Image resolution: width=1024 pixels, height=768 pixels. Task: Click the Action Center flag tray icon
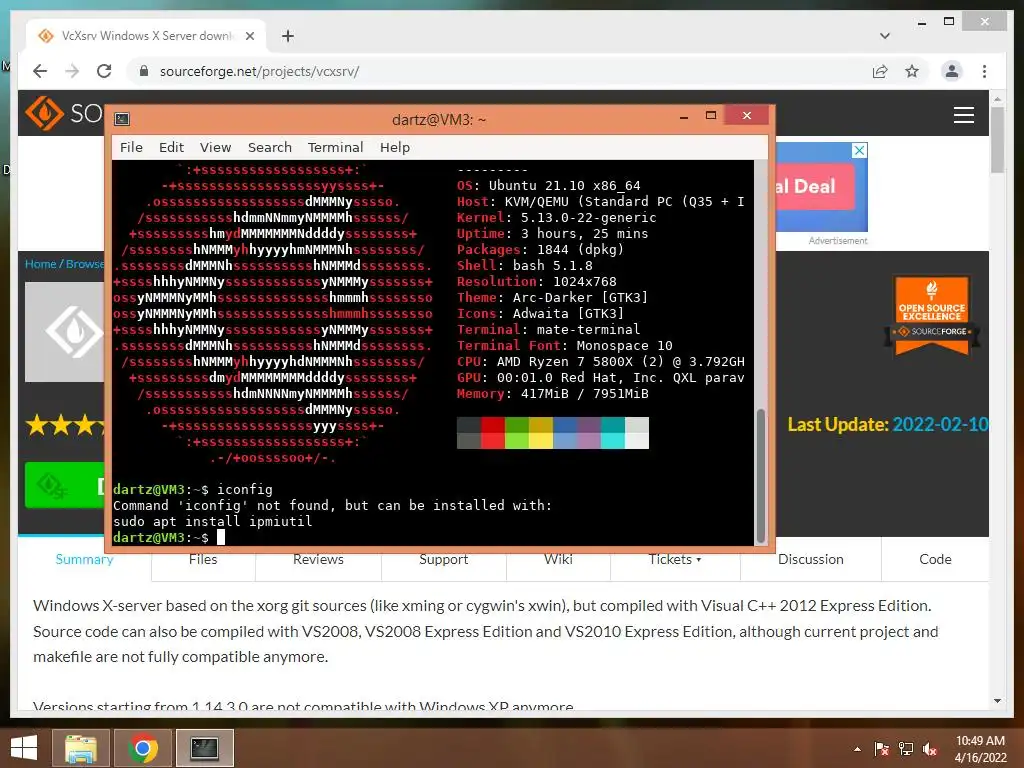(x=881, y=749)
